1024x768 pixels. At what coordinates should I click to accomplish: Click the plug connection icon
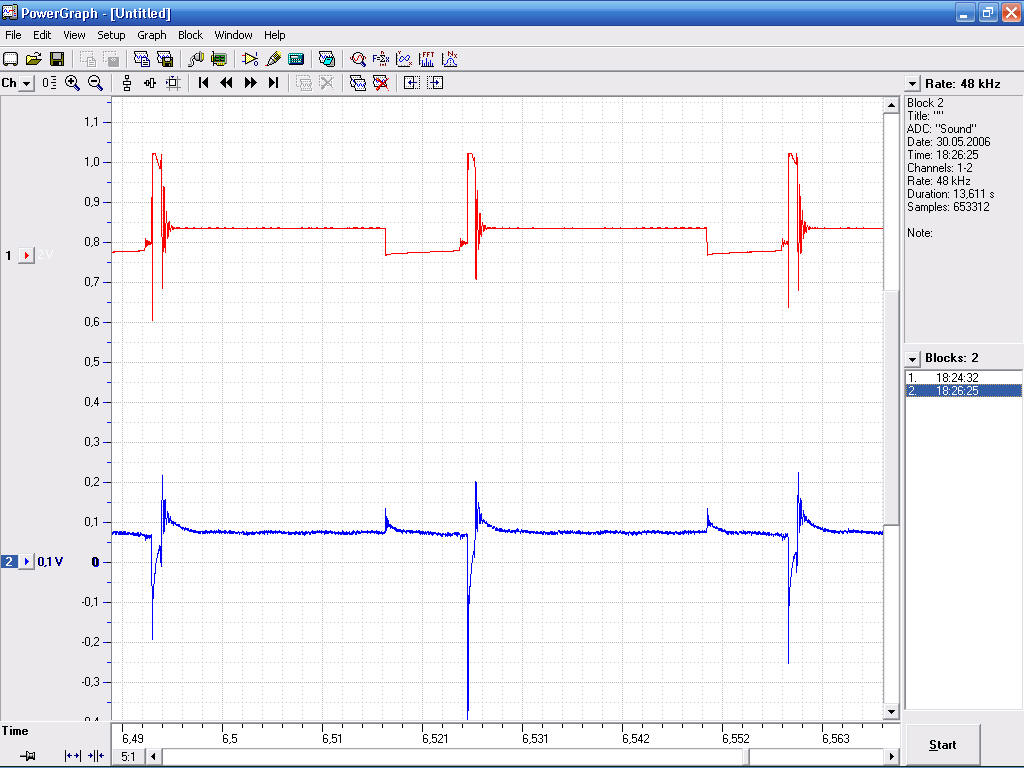click(196, 59)
